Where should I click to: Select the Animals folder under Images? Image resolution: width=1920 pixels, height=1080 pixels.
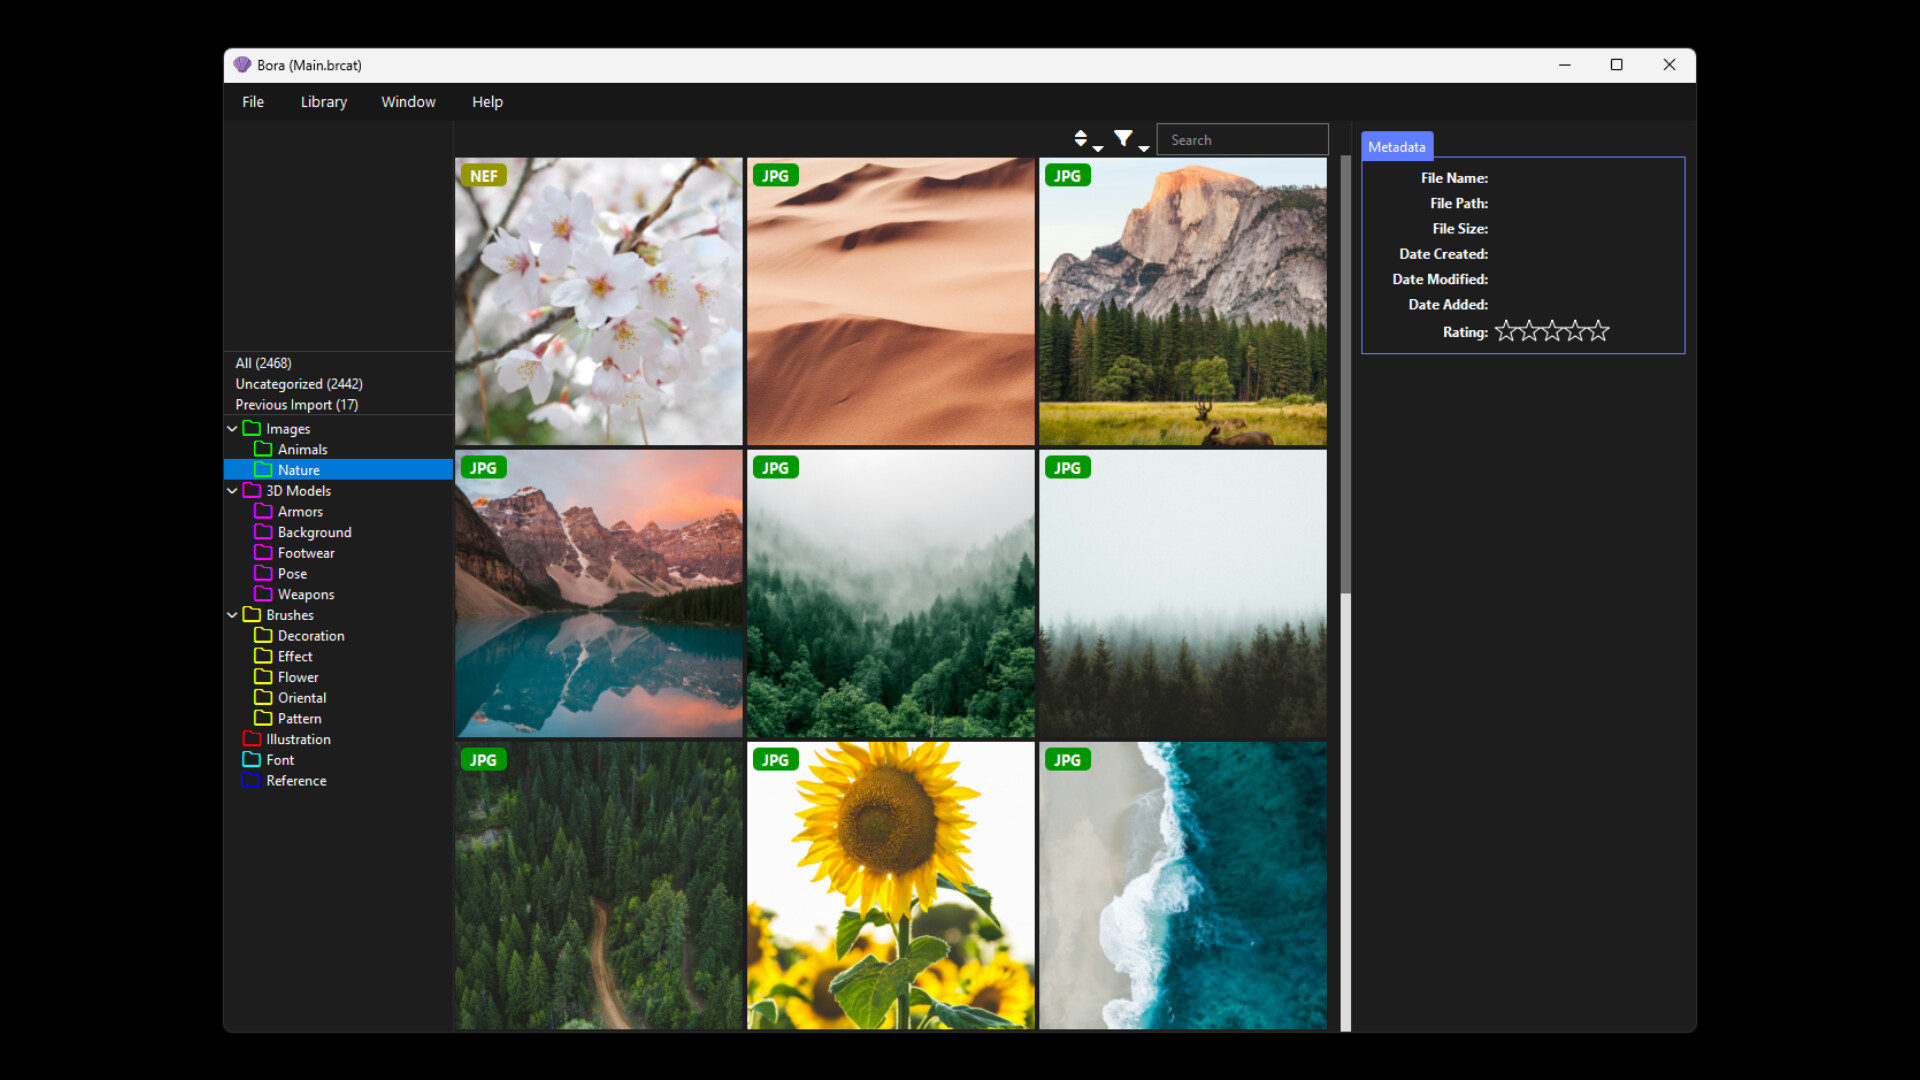pyautogui.click(x=300, y=448)
